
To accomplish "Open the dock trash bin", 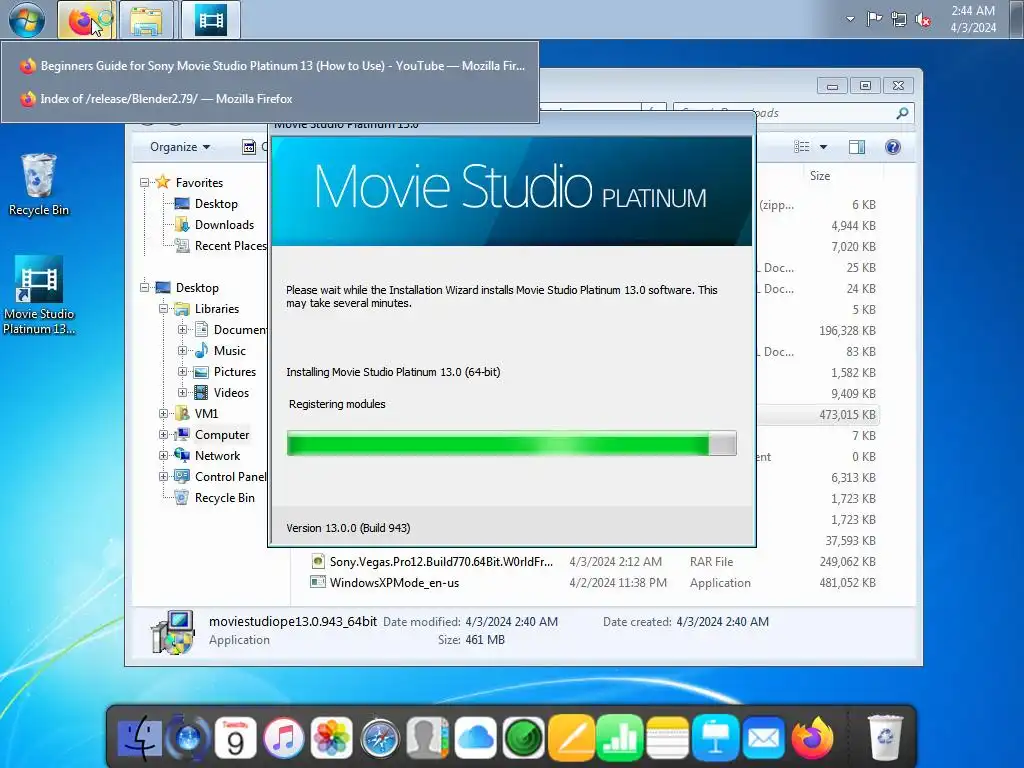I will click(x=886, y=739).
